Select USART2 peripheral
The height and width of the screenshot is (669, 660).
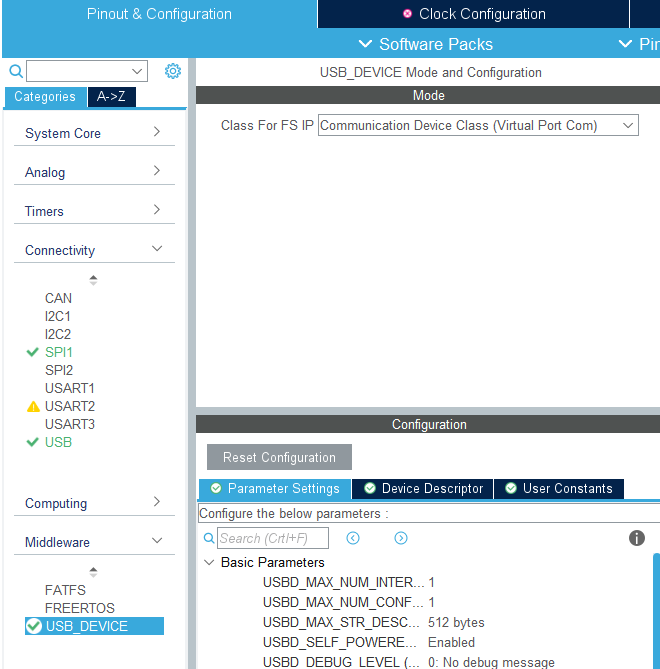click(70, 406)
